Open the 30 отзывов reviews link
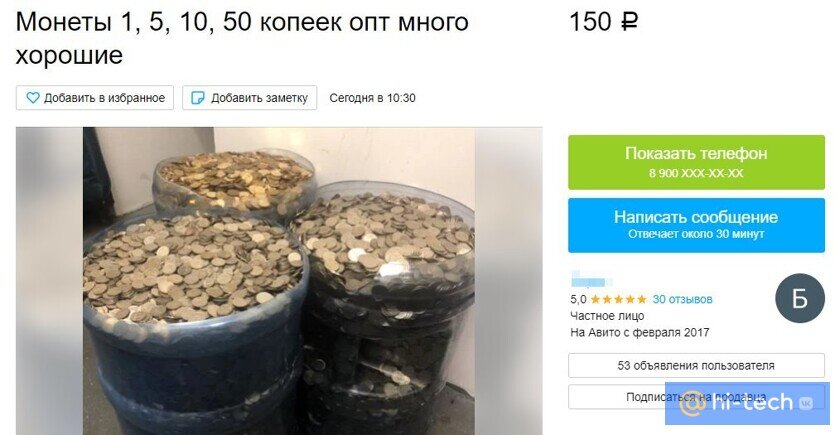The image size is (840, 435). coord(682,299)
